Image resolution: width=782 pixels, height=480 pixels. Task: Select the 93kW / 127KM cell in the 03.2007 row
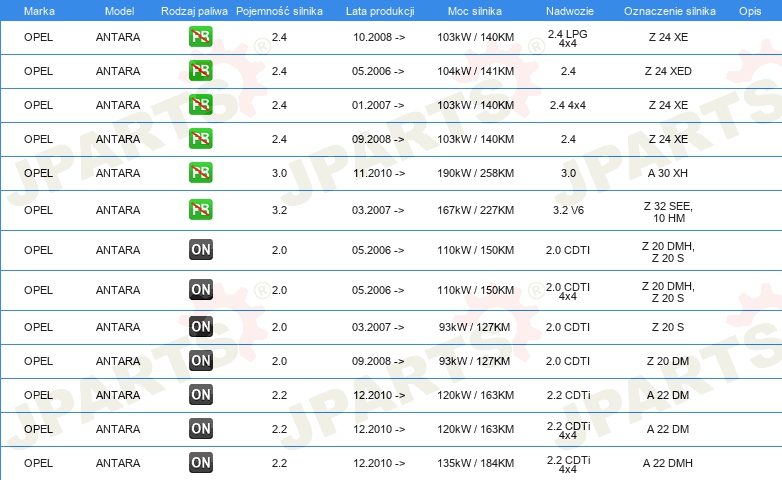[474, 327]
